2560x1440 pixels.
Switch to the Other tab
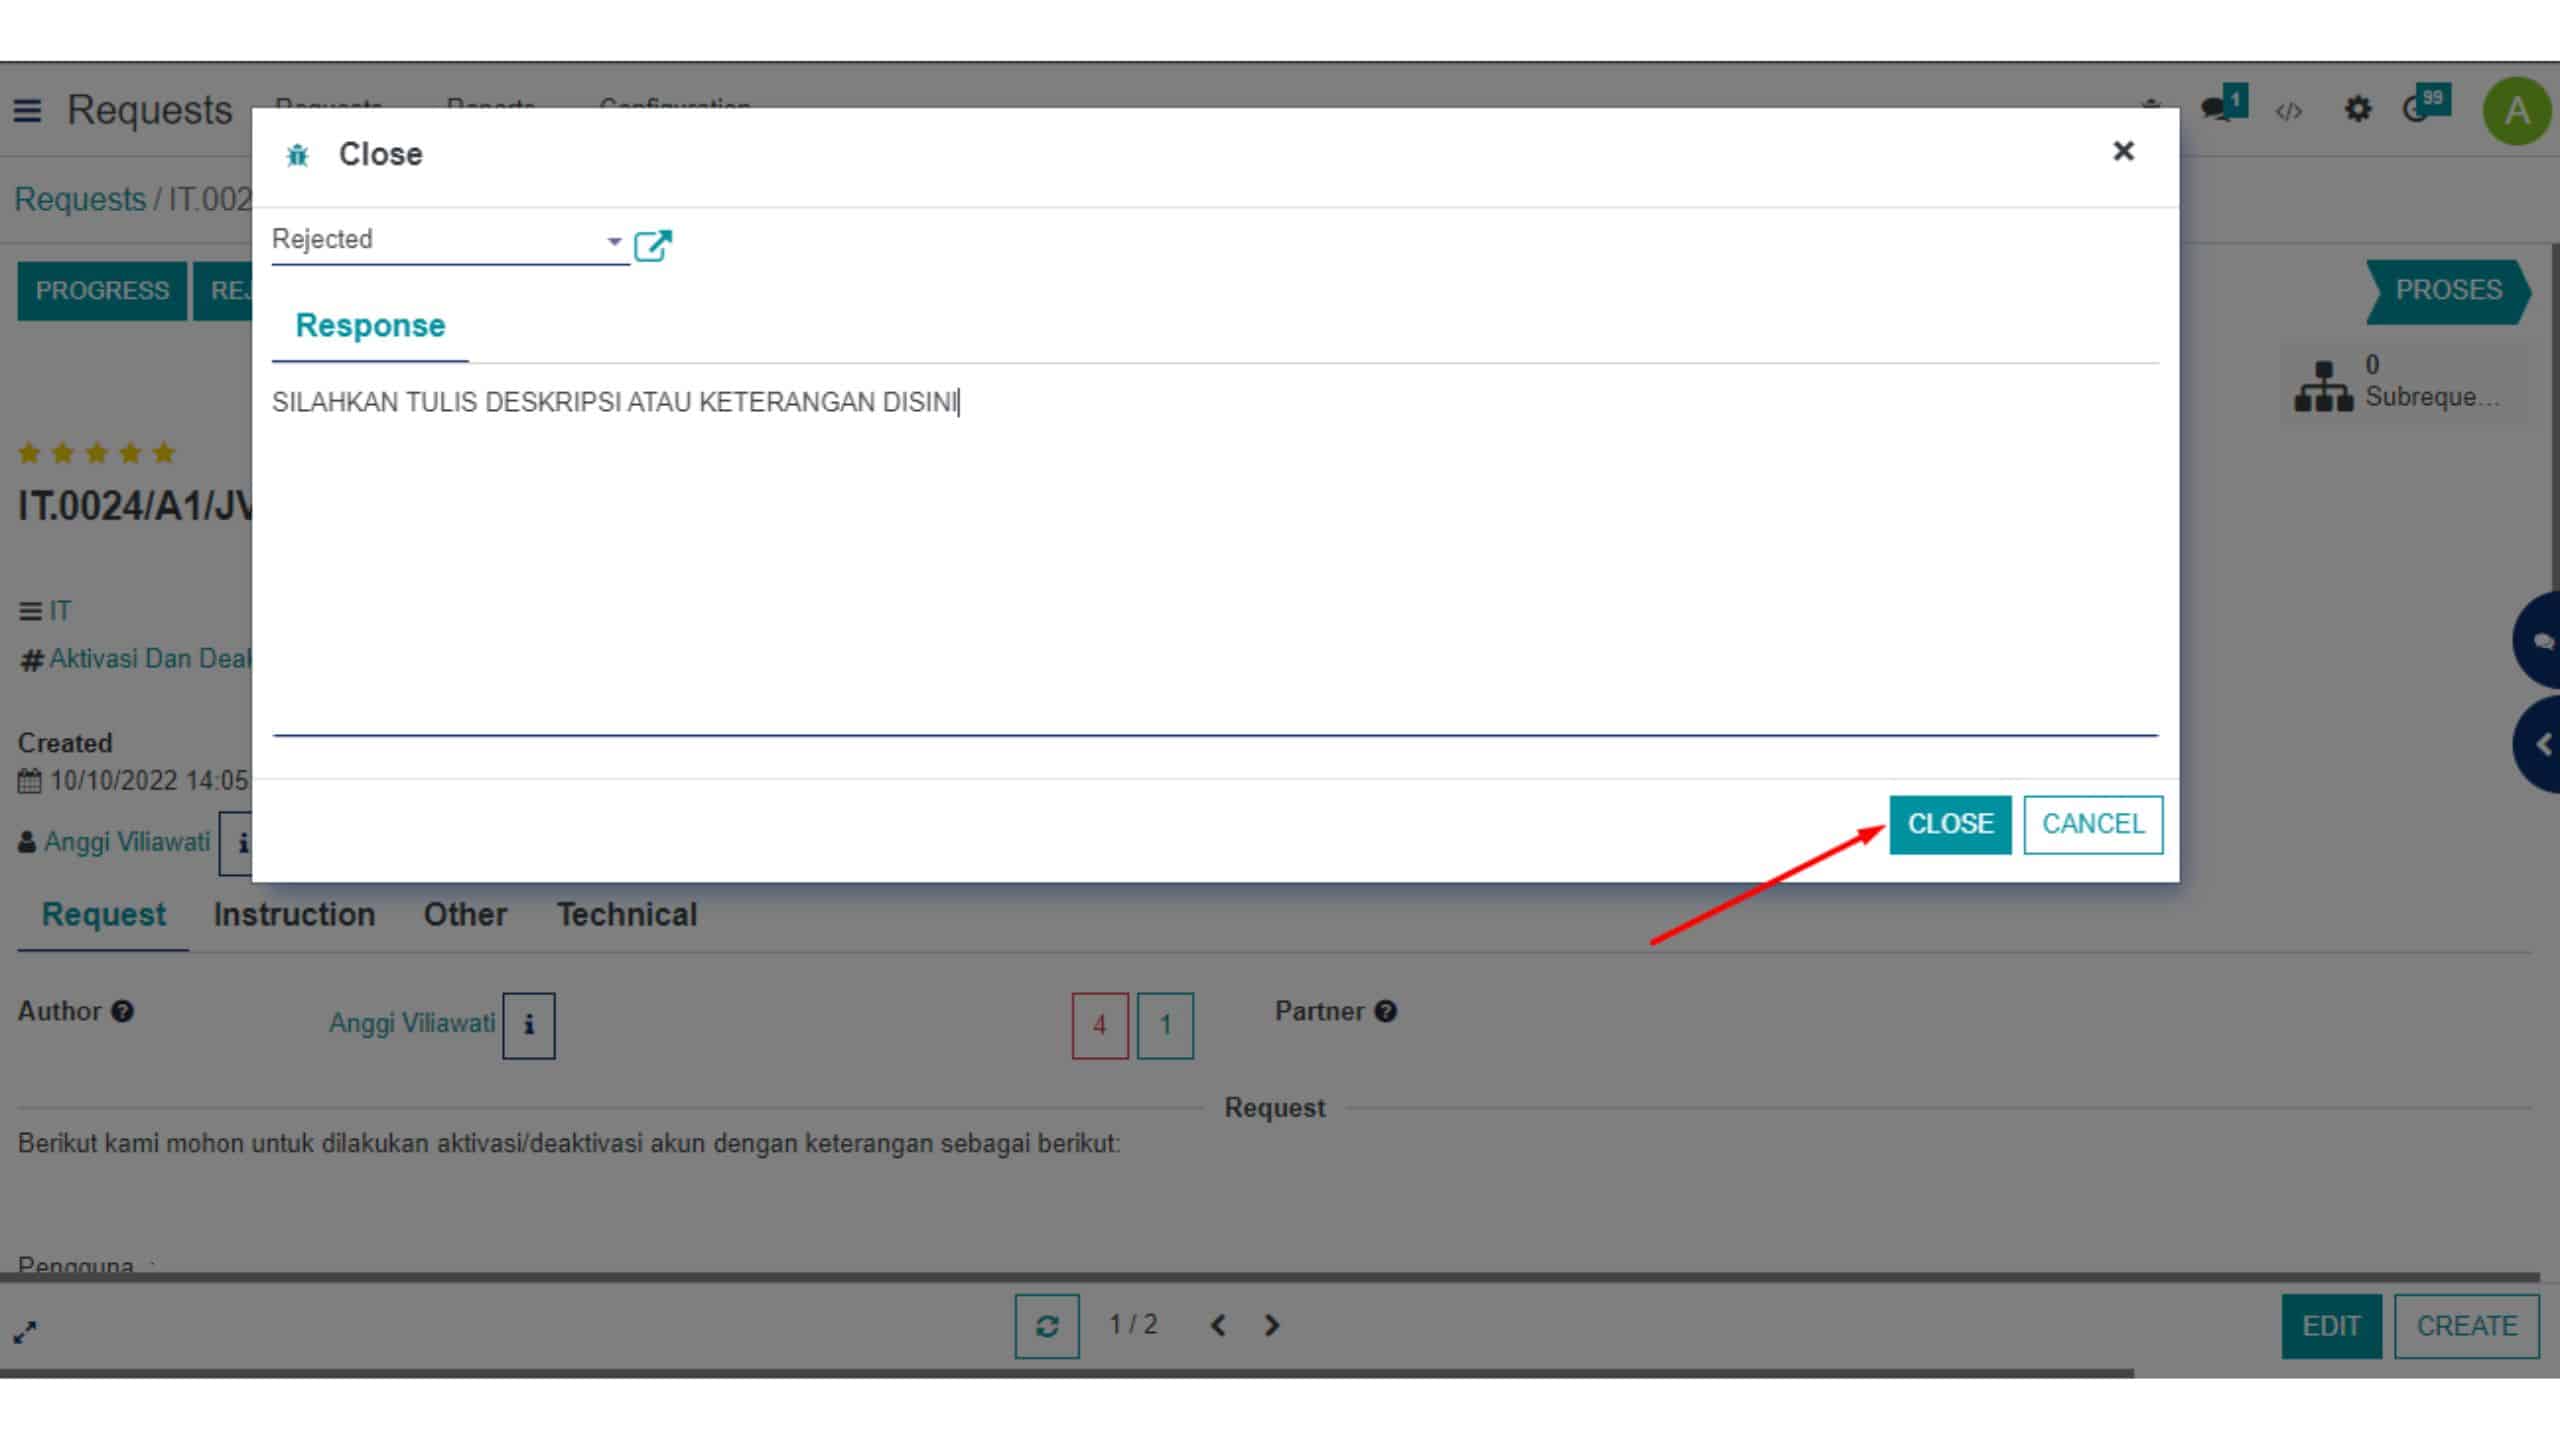[465, 915]
